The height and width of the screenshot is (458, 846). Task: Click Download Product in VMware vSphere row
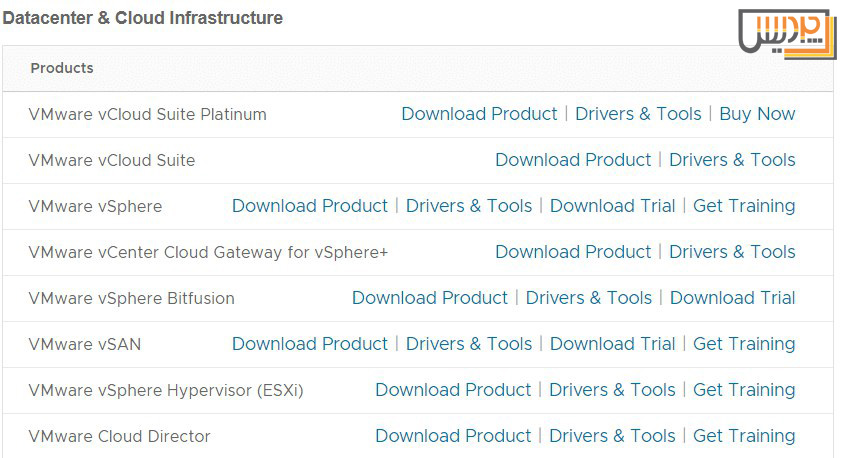pyautogui.click(x=310, y=206)
